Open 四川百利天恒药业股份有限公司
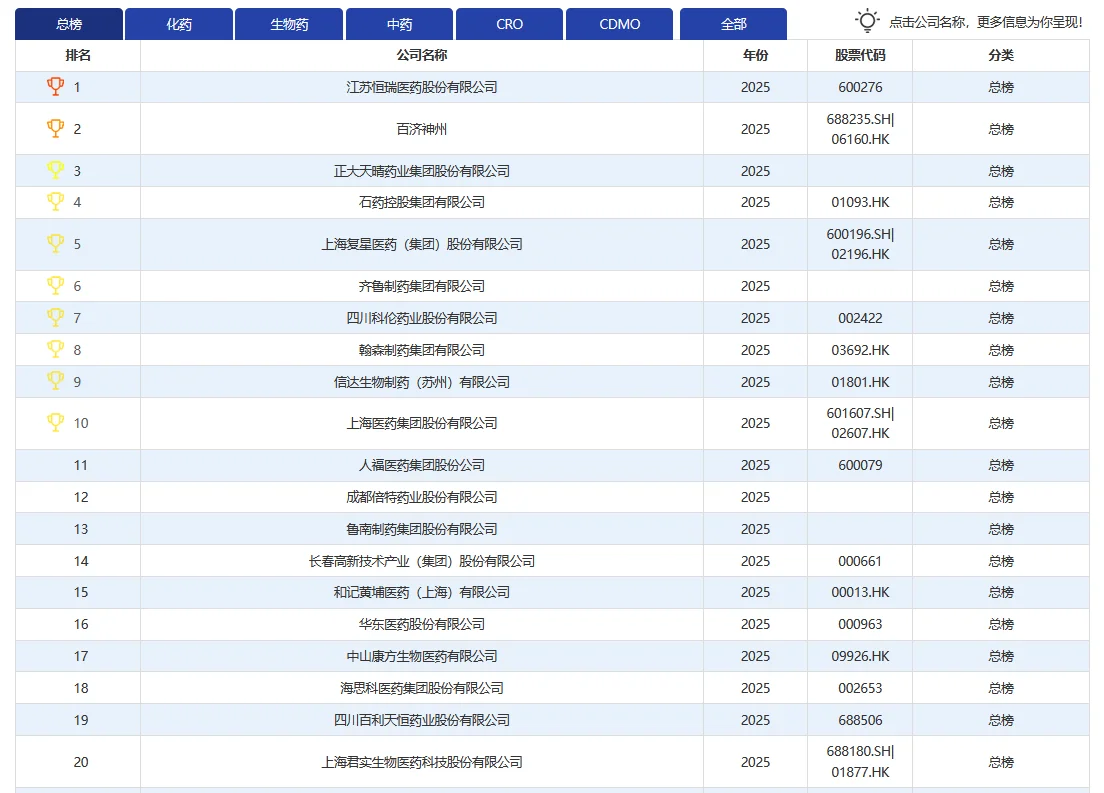The height and width of the screenshot is (793, 1104). click(422, 720)
